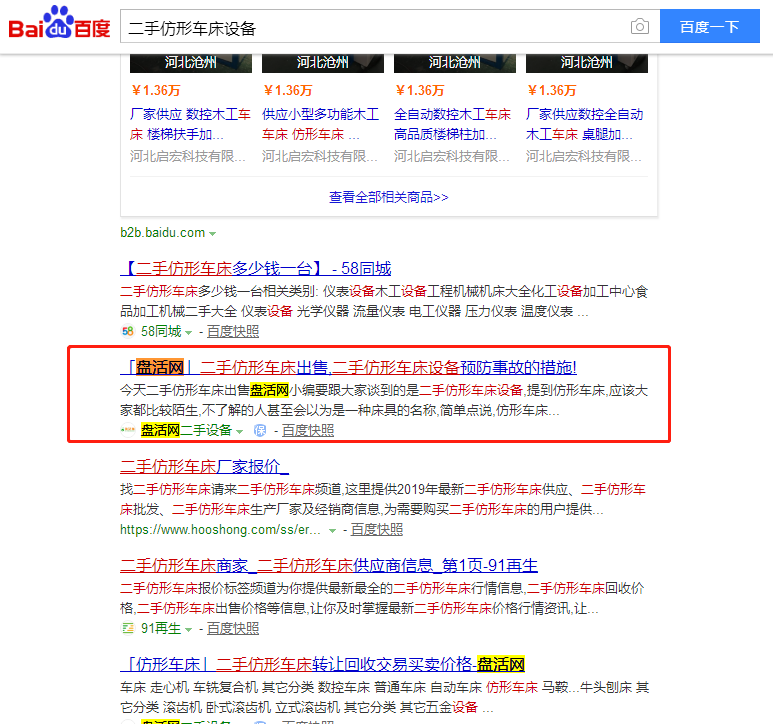Screen dimensions: 773x724
Task: Open 百度快照 for 91再生 result
Action: click(233, 628)
